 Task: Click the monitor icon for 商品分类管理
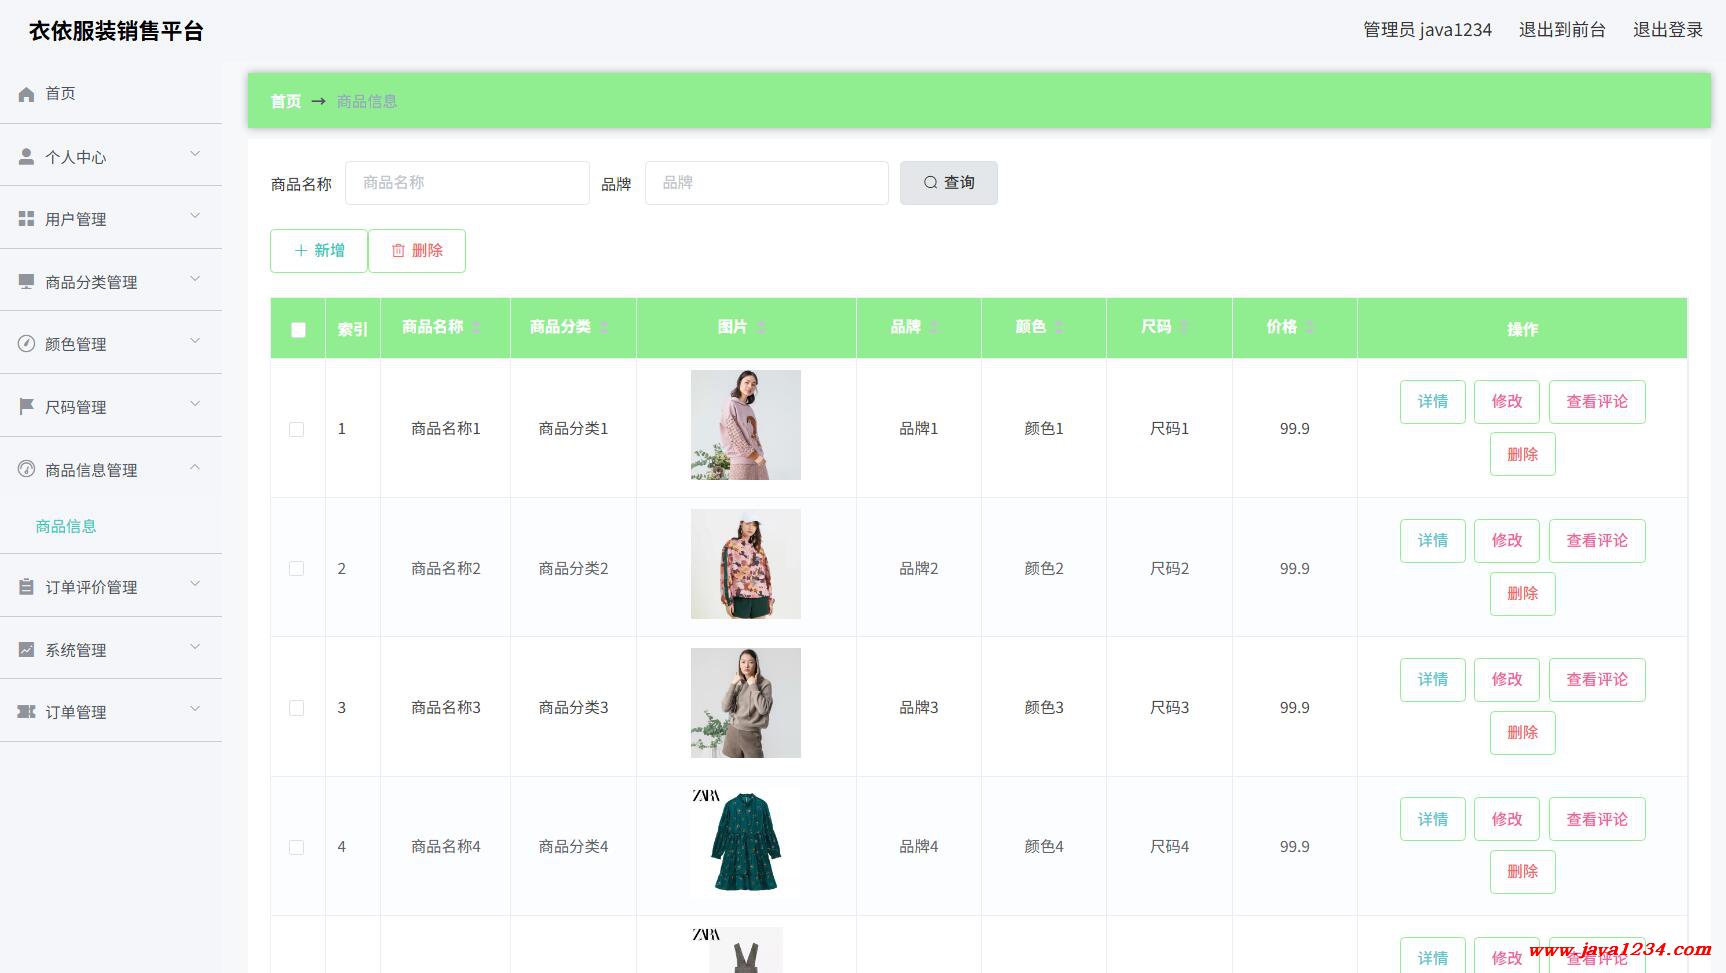[26, 282]
